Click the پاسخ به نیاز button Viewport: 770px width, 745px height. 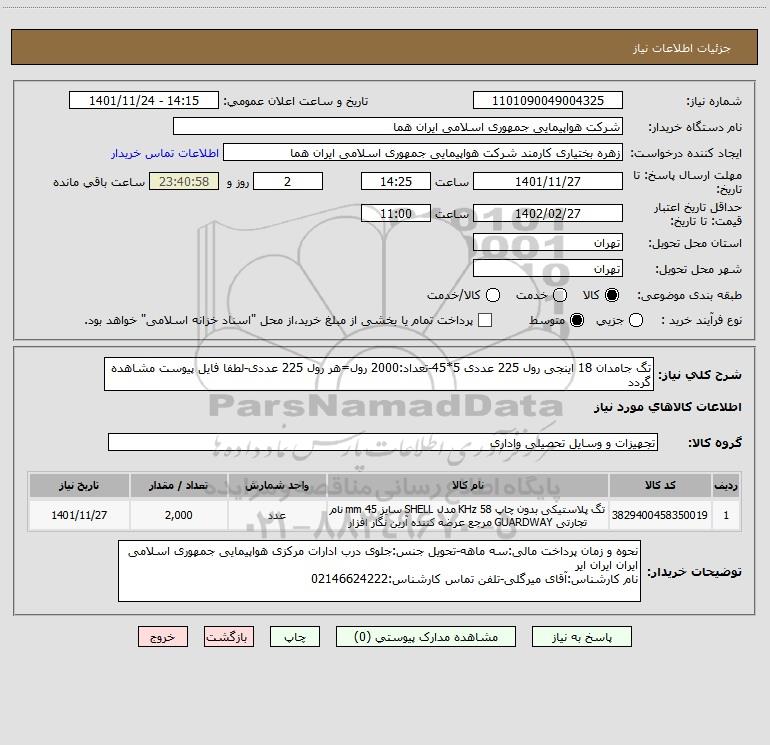[x=582, y=637]
